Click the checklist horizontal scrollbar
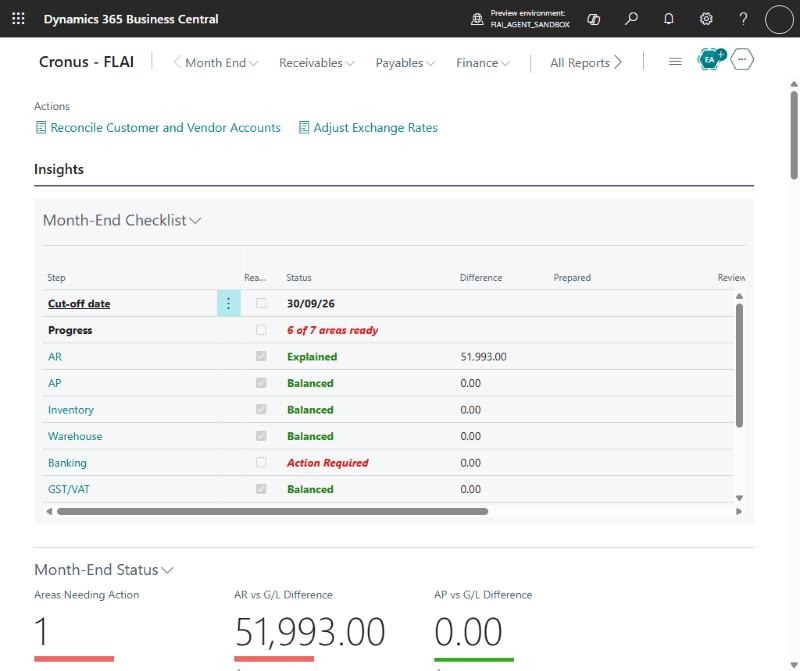This screenshot has height=671, width=800. coord(272,511)
